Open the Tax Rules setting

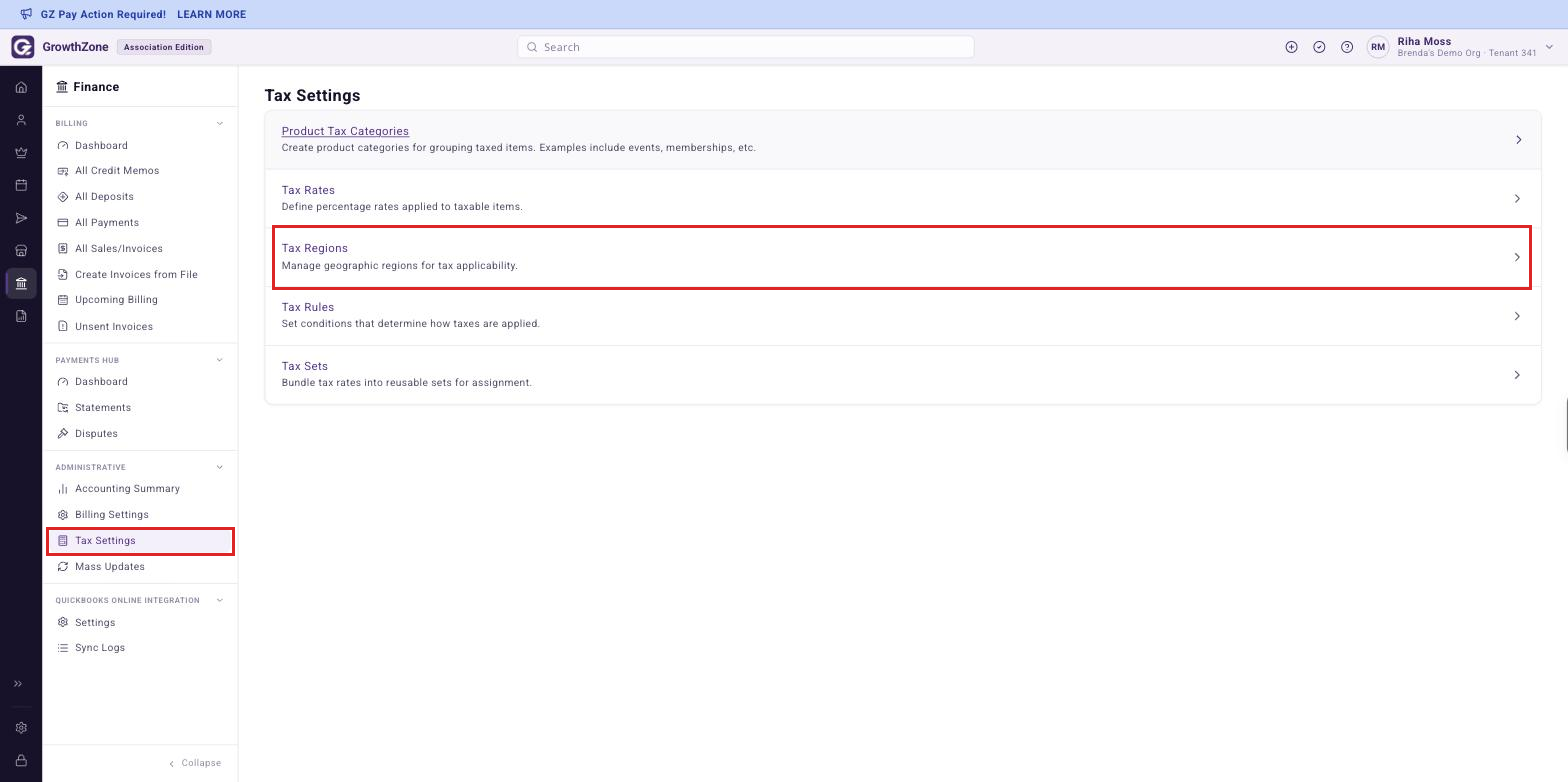click(902, 316)
